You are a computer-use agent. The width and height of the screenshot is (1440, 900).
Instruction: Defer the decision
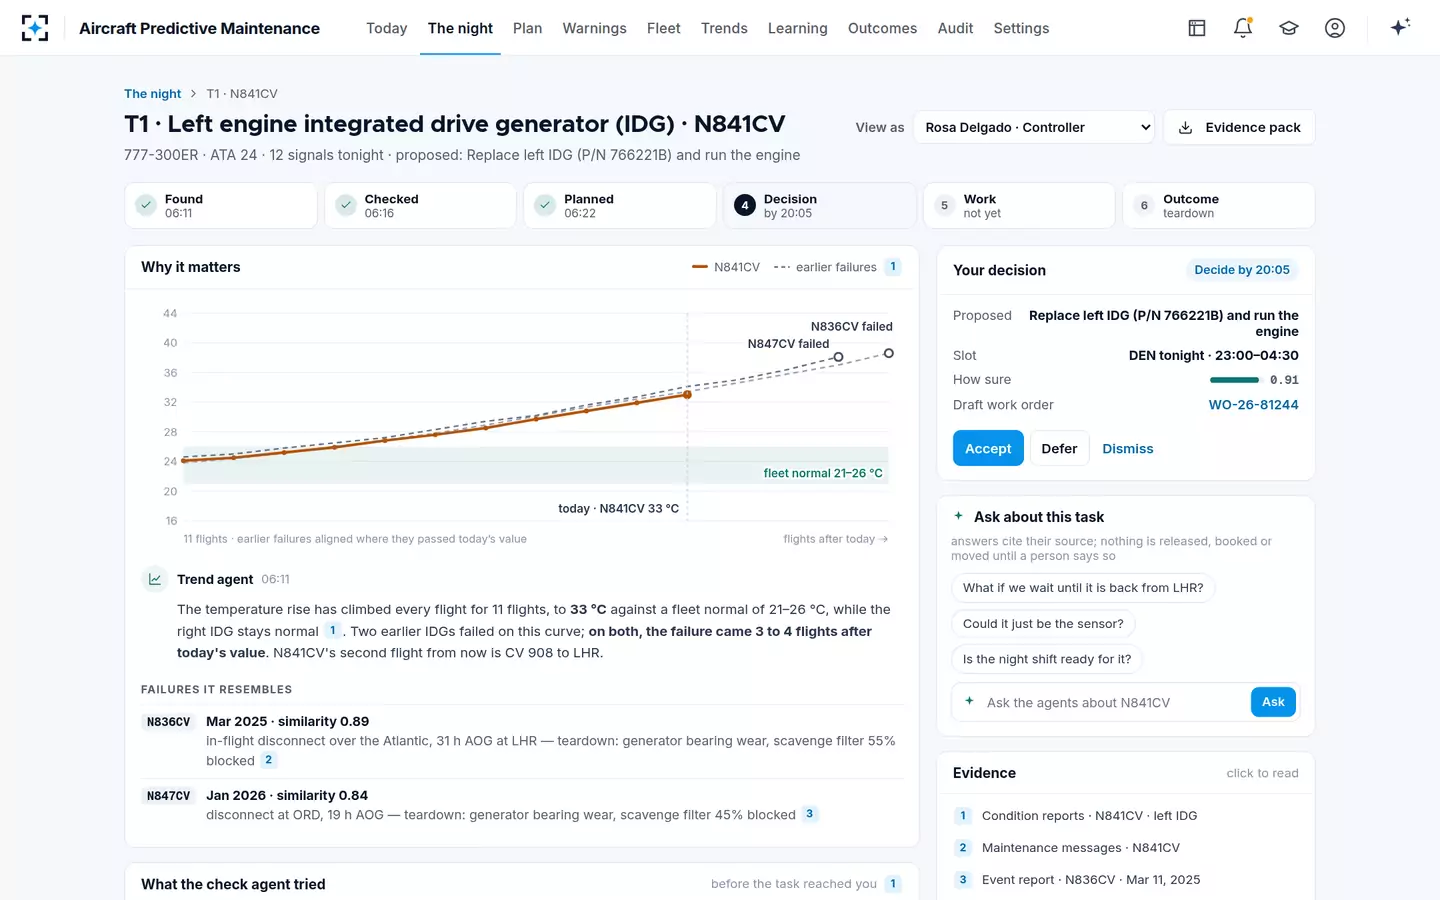click(x=1059, y=448)
